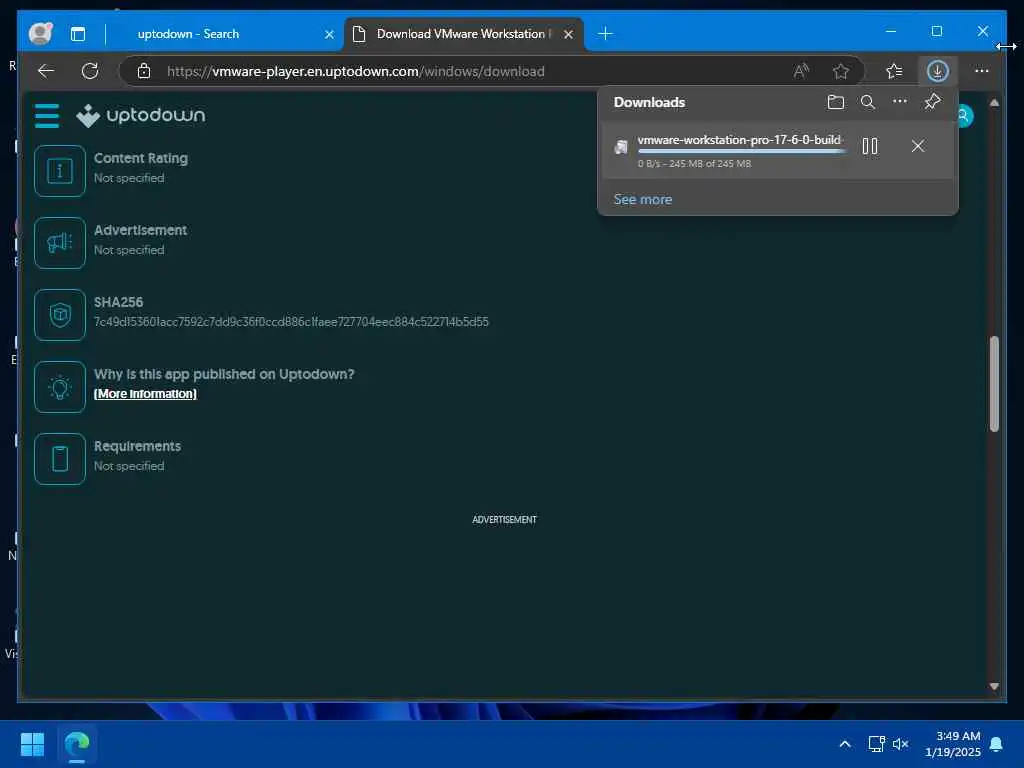Open the Uptodown hamburger menu
Viewport: 1024px width, 768px height.
47,116
